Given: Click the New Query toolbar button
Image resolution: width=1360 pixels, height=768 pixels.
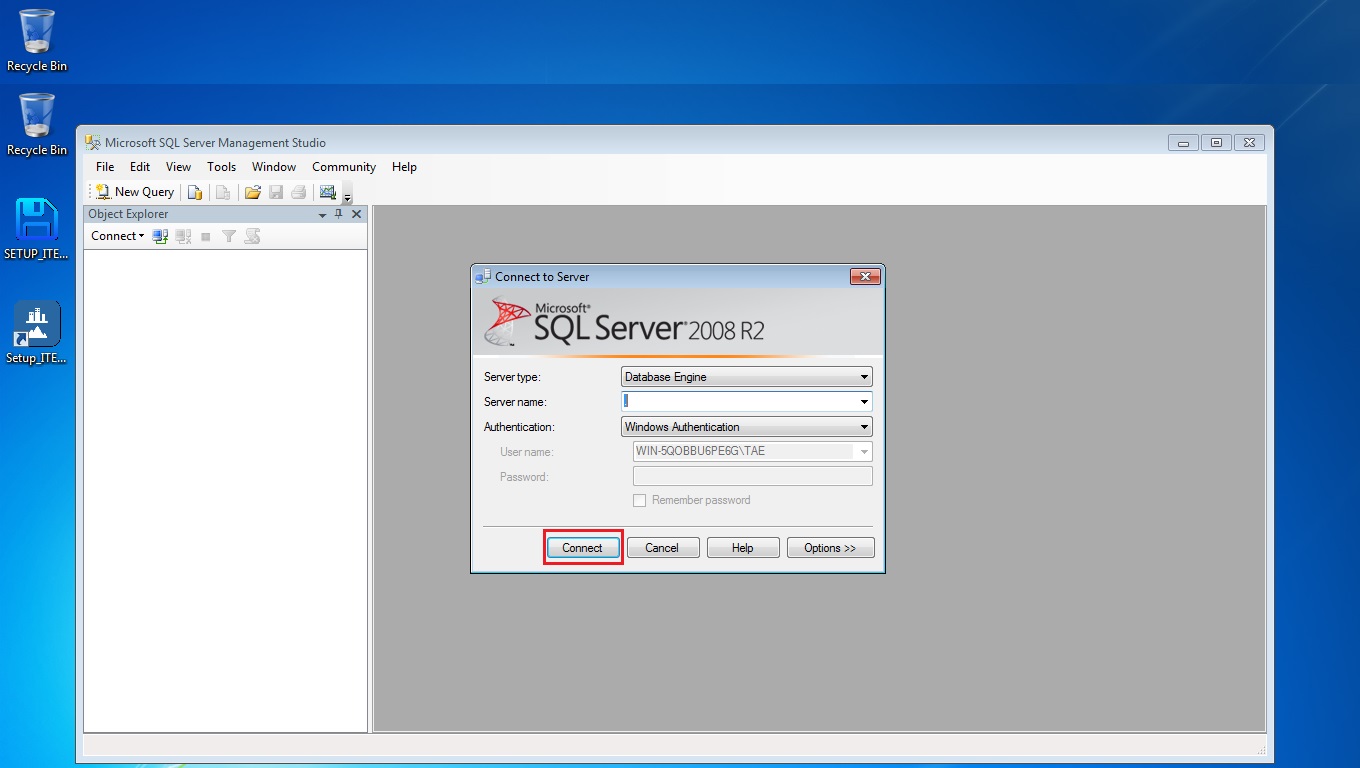Looking at the screenshot, I should pyautogui.click(x=135, y=192).
